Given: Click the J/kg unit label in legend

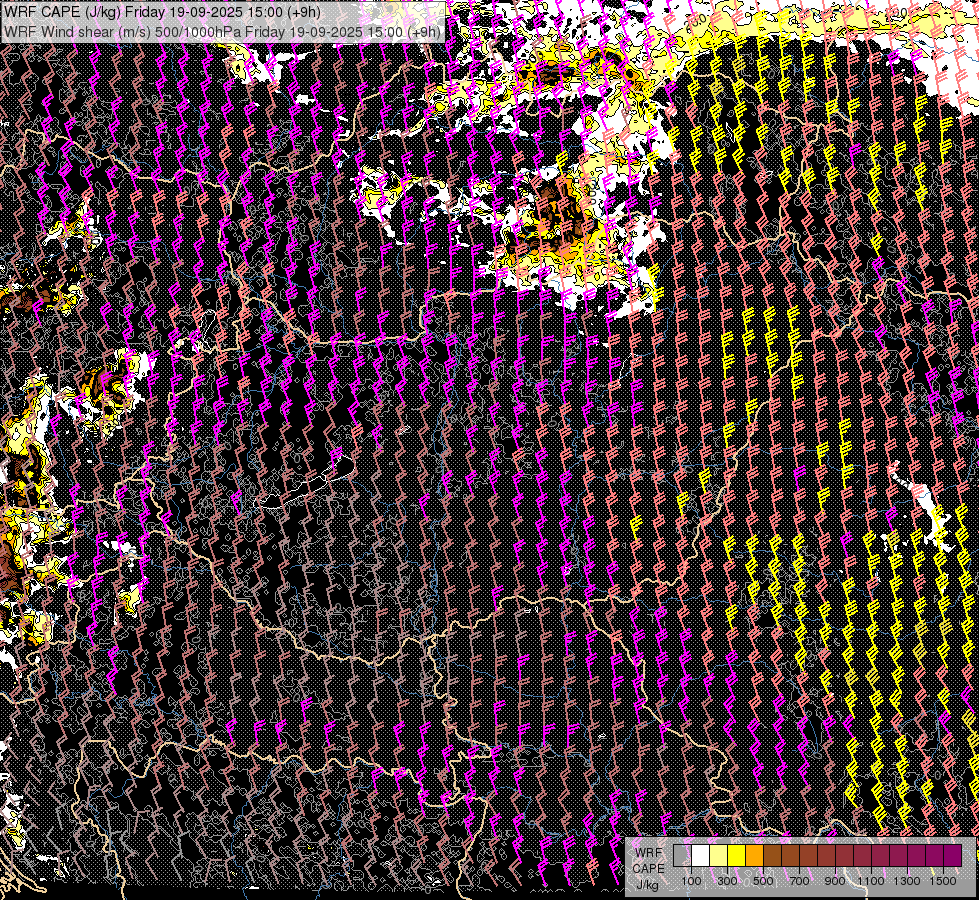Looking at the screenshot, I should (648, 884).
